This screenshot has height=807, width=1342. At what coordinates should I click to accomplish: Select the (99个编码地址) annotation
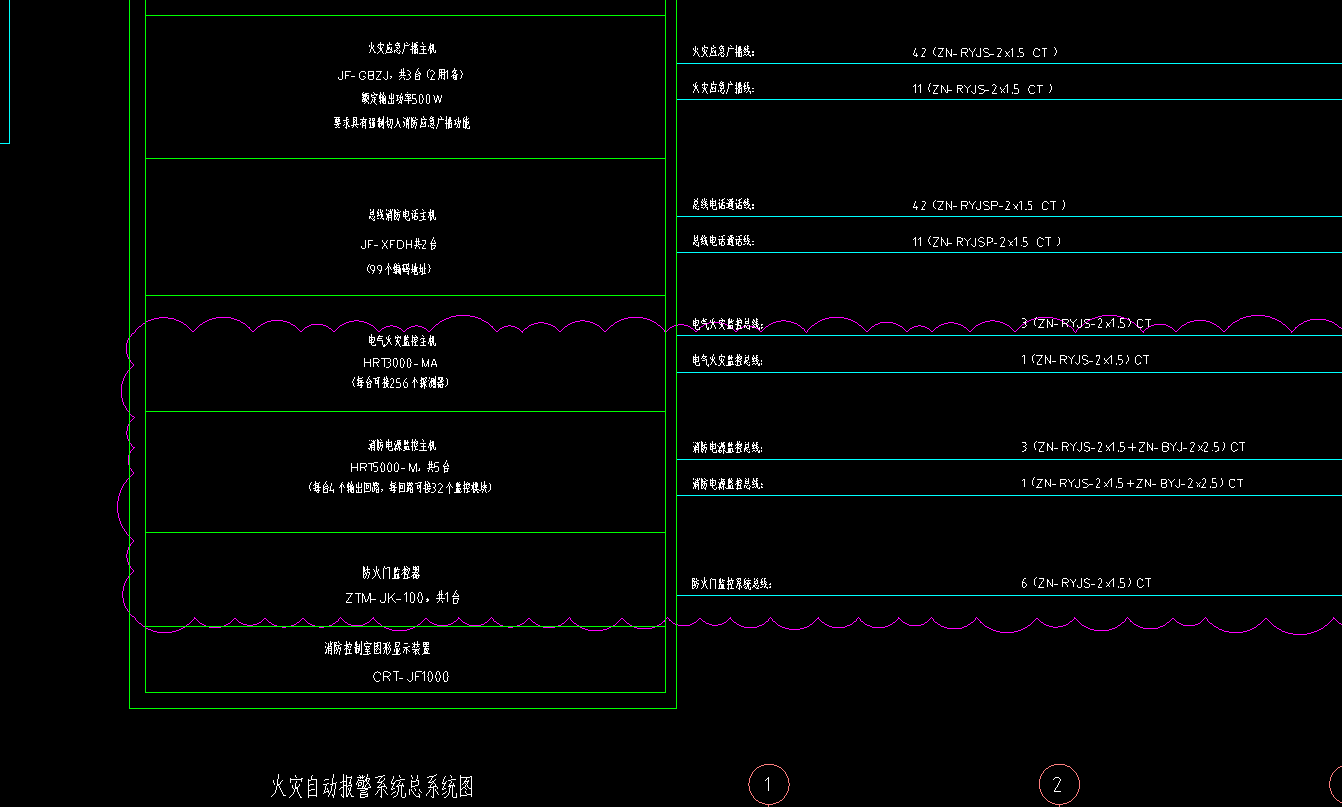(x=399, y=269)
